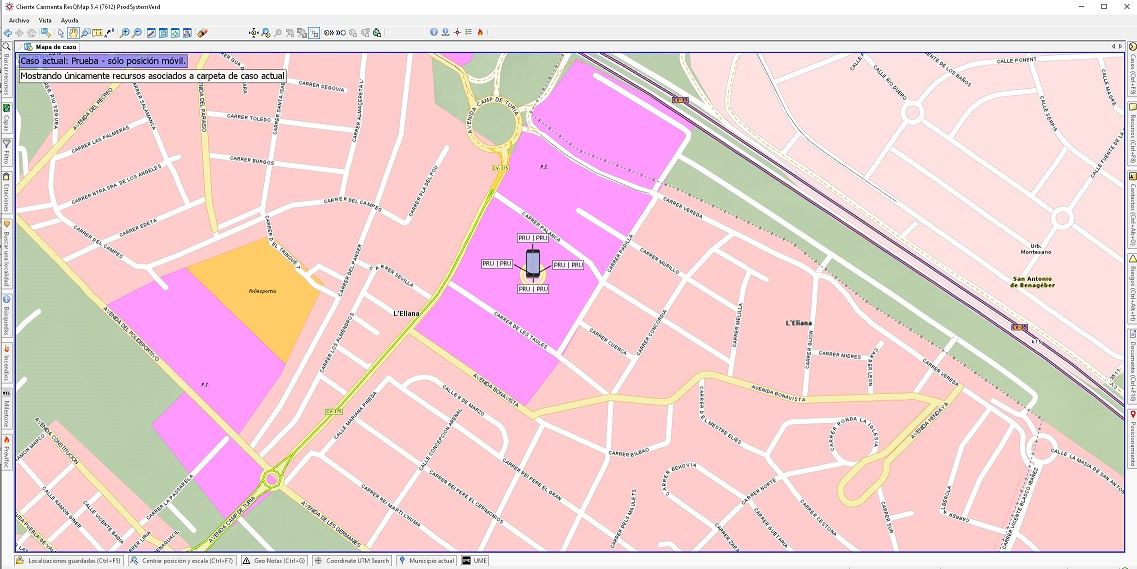The width and height of the screenshot is (1137, 569).
Task: Expand the Recursos side panel
Action: pos(1131,124)
